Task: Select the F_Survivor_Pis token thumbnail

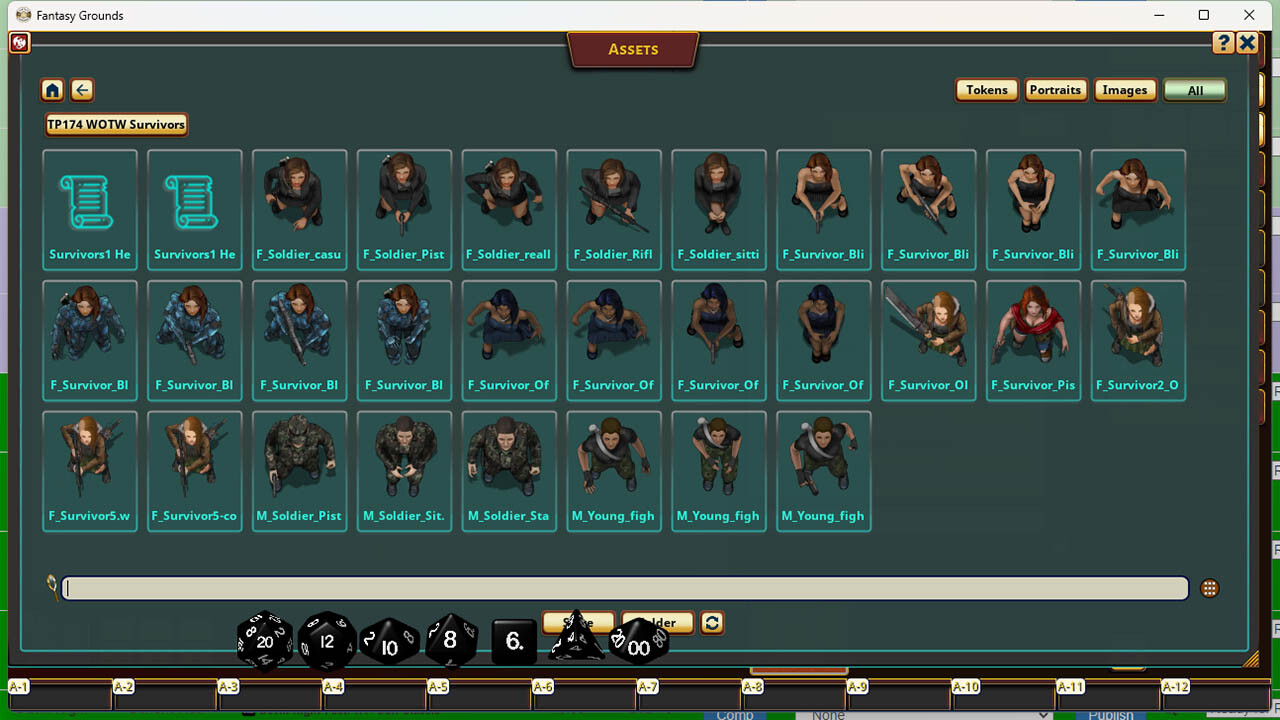Action: [1033, 341]
